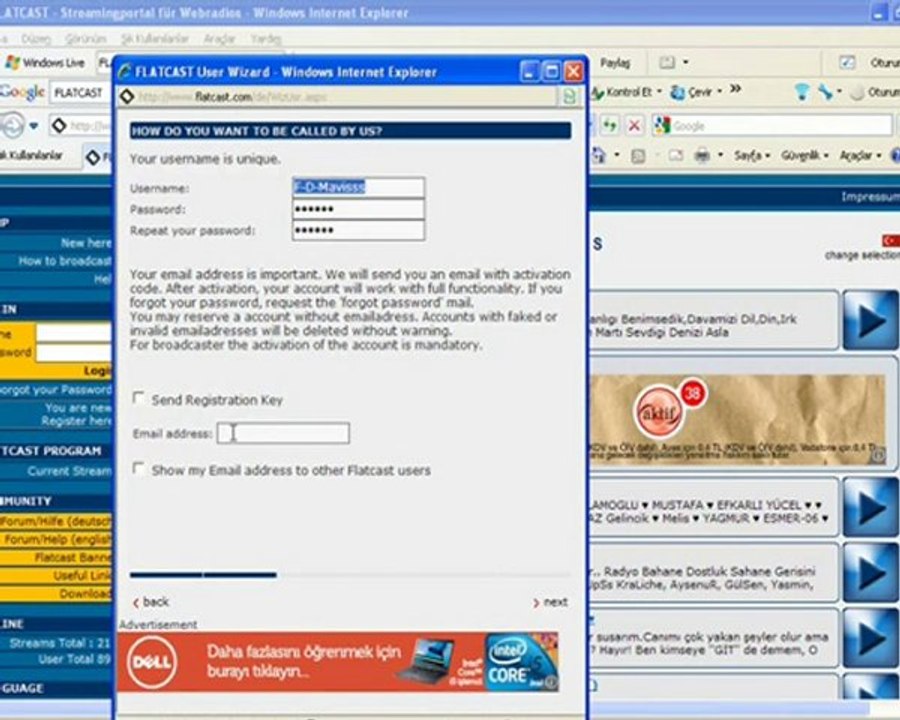Play the Radyo Bahane Dostluk Sahane stream
Screen dimensions: 900x720
(870, 573)
